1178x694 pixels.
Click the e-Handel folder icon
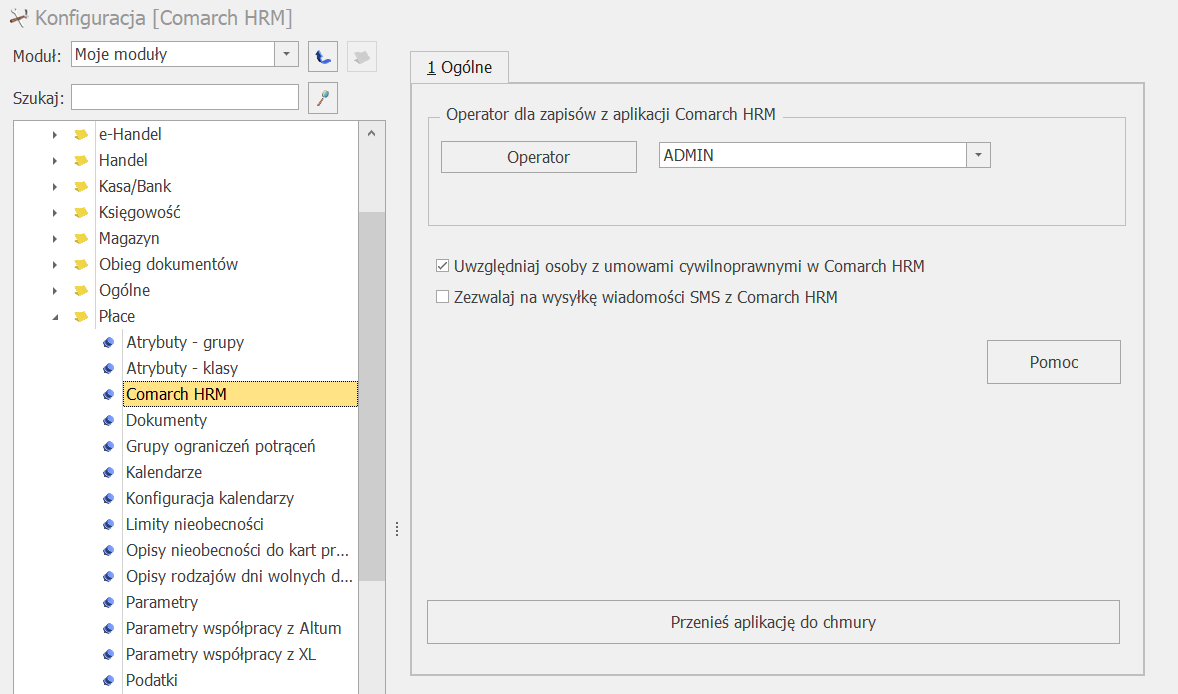click(x=81, y=134)
